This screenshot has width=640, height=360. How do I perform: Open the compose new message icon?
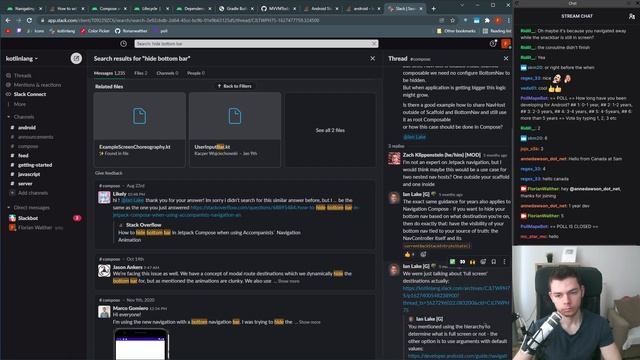click(76, 58)
